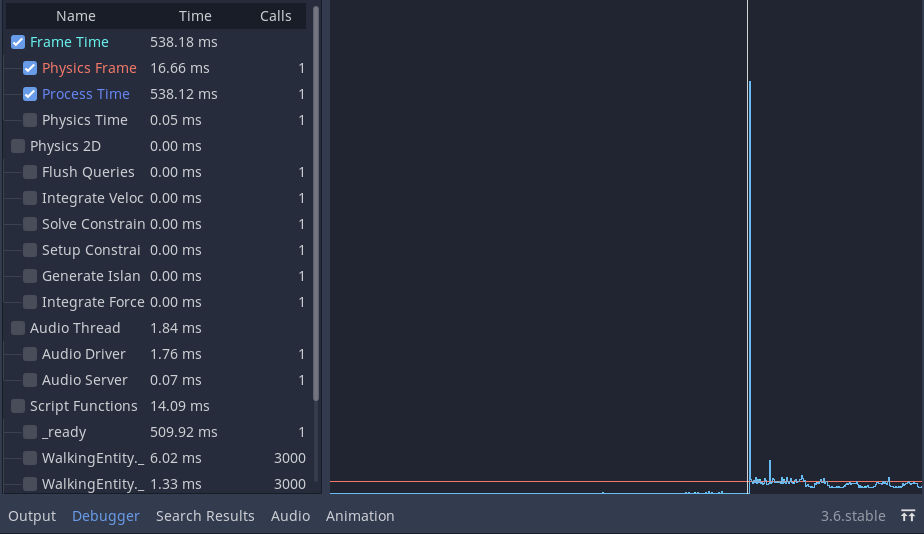
Task: Uncheck the Process Time checkbox
Action: (x=29, y=94)
